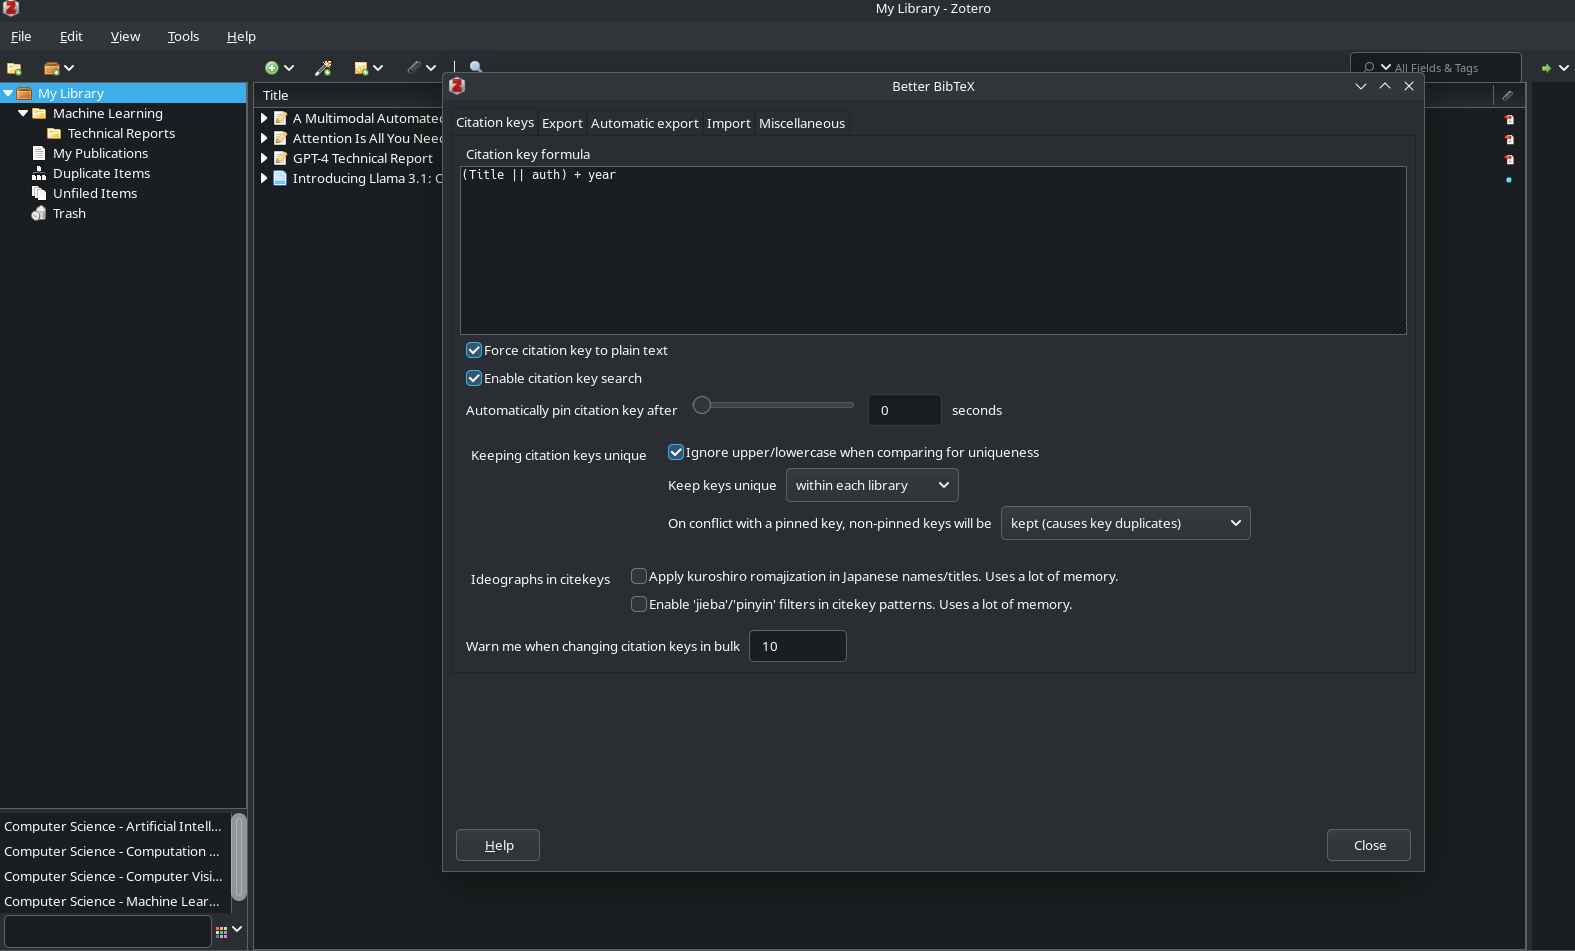Open the New Note dropdown arrow
Screen dimensions: 1575x951
[x=378, y=68]
